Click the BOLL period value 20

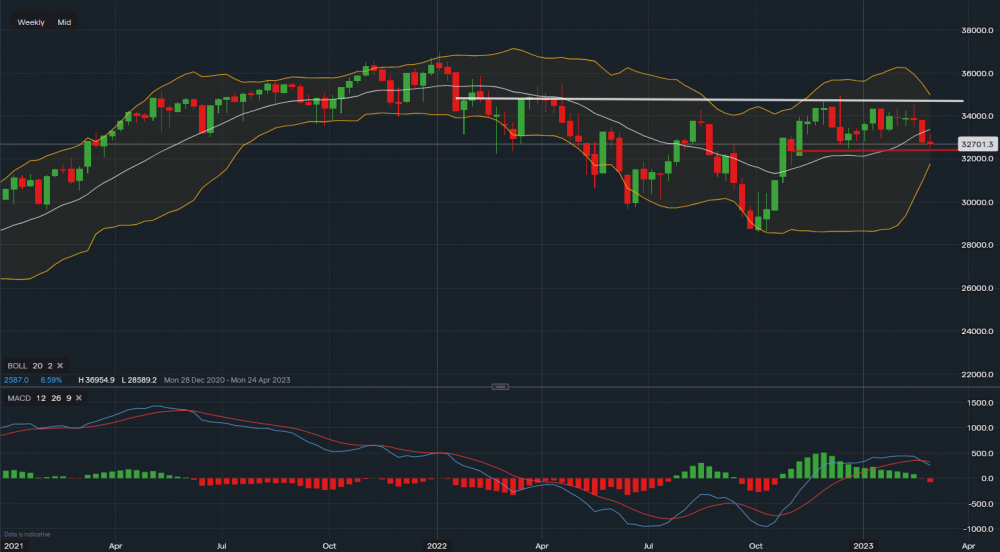click(37, 366)
